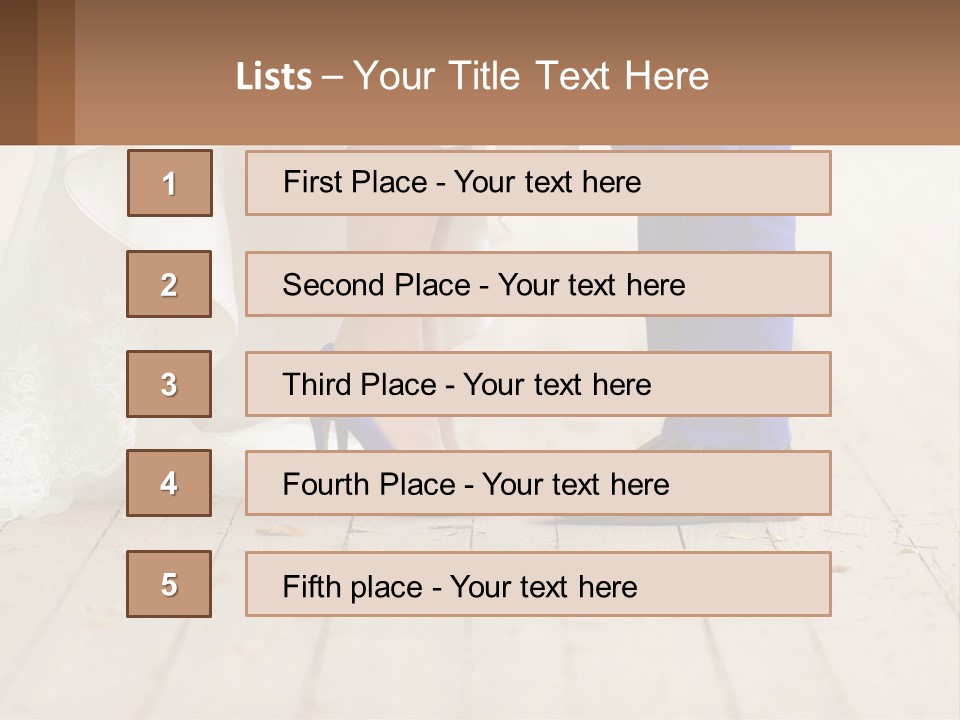Select the number 2 square

(169, 284)
